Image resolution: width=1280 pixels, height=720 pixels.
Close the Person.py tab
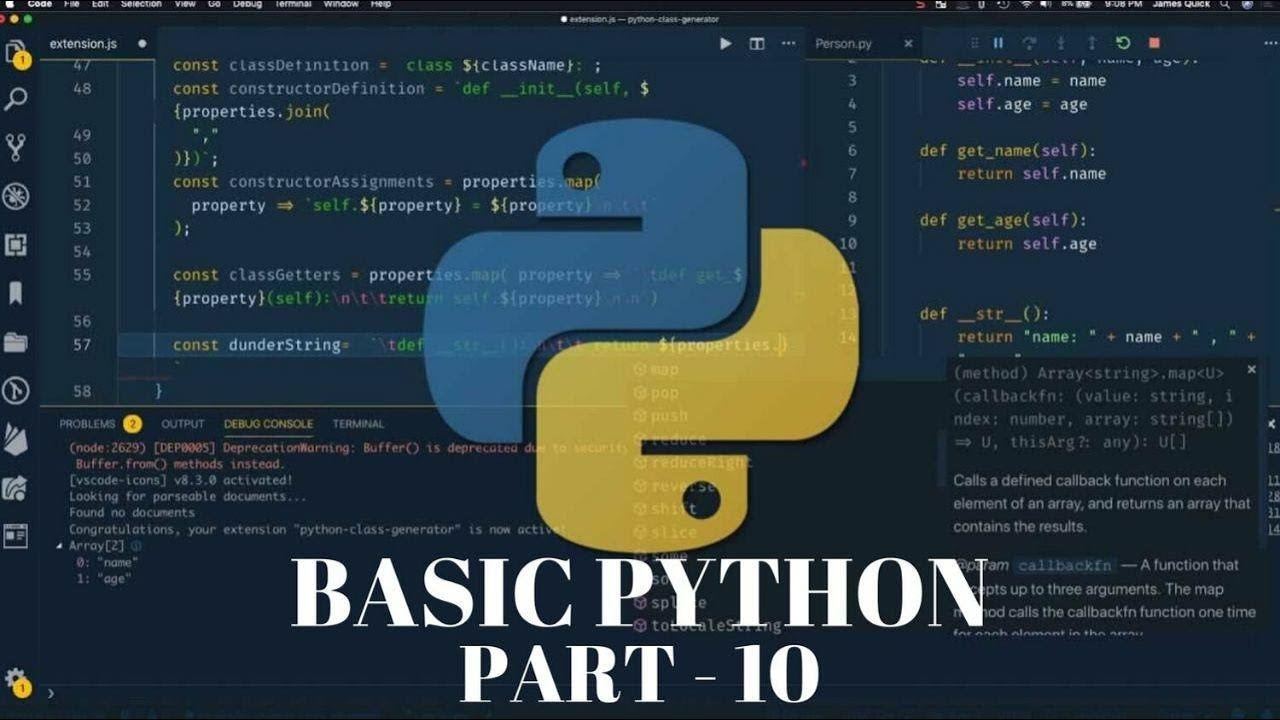[908, 43]
